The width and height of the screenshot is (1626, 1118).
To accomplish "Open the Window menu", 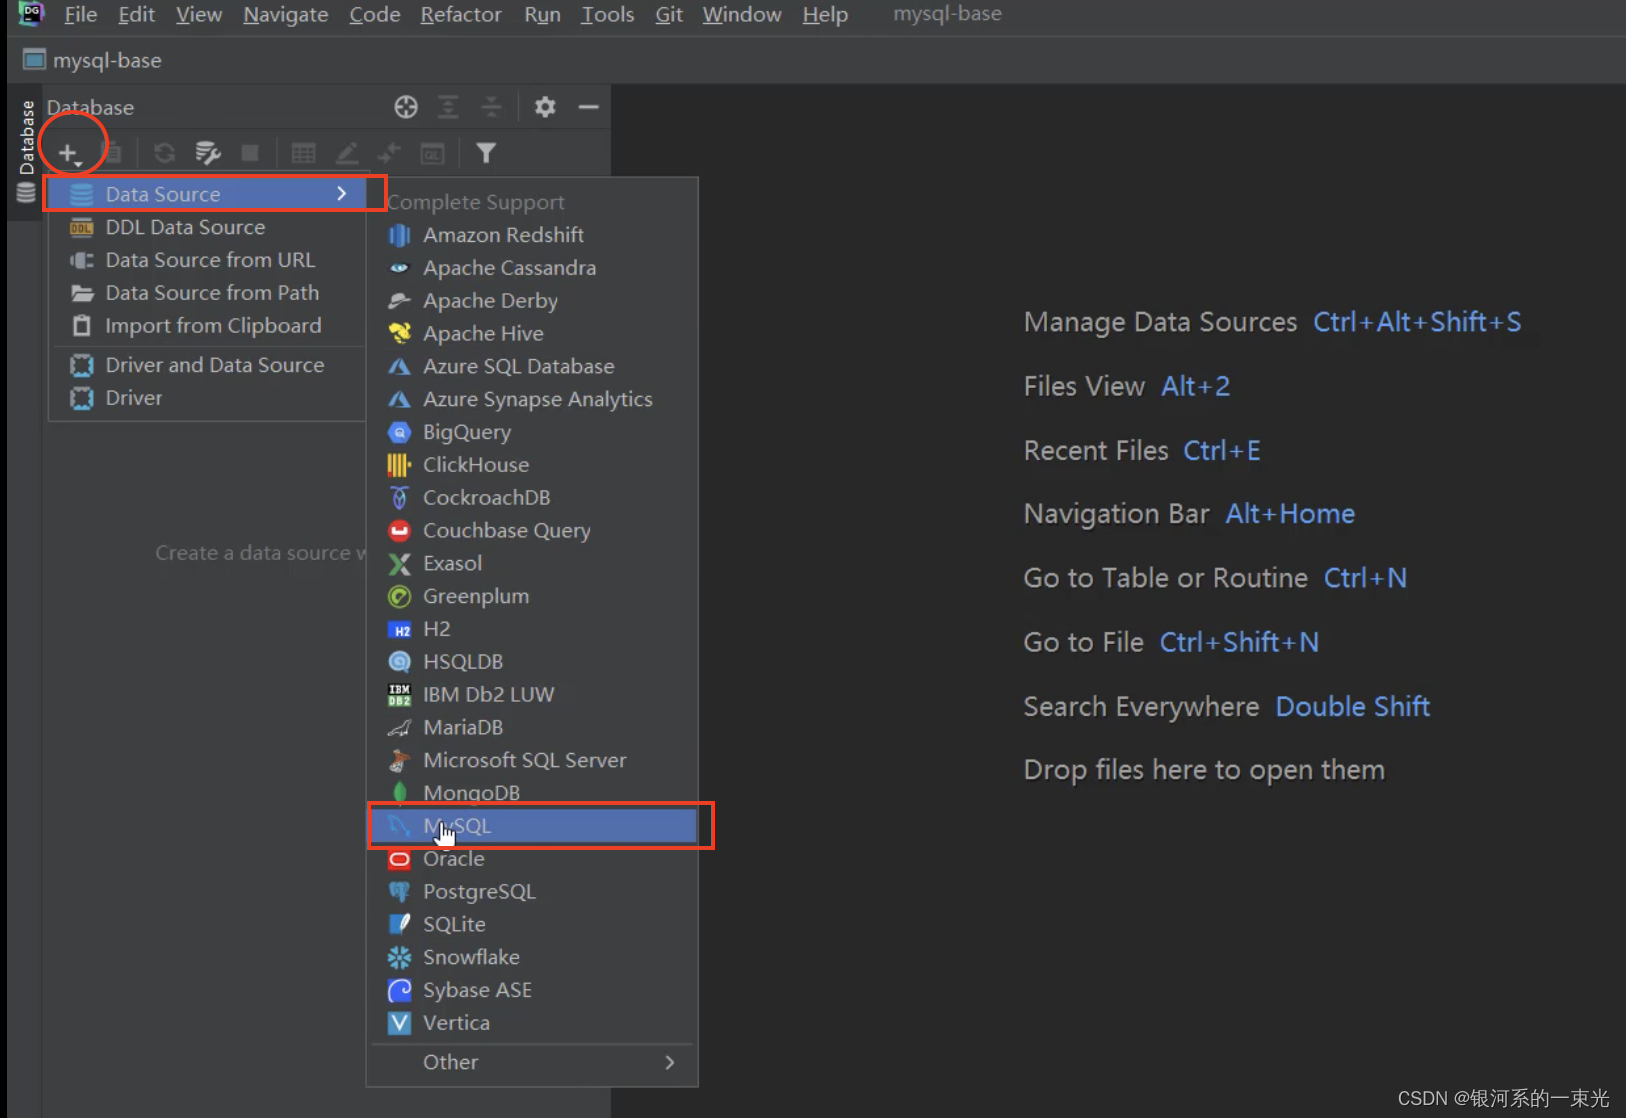I will click(742, 14).
